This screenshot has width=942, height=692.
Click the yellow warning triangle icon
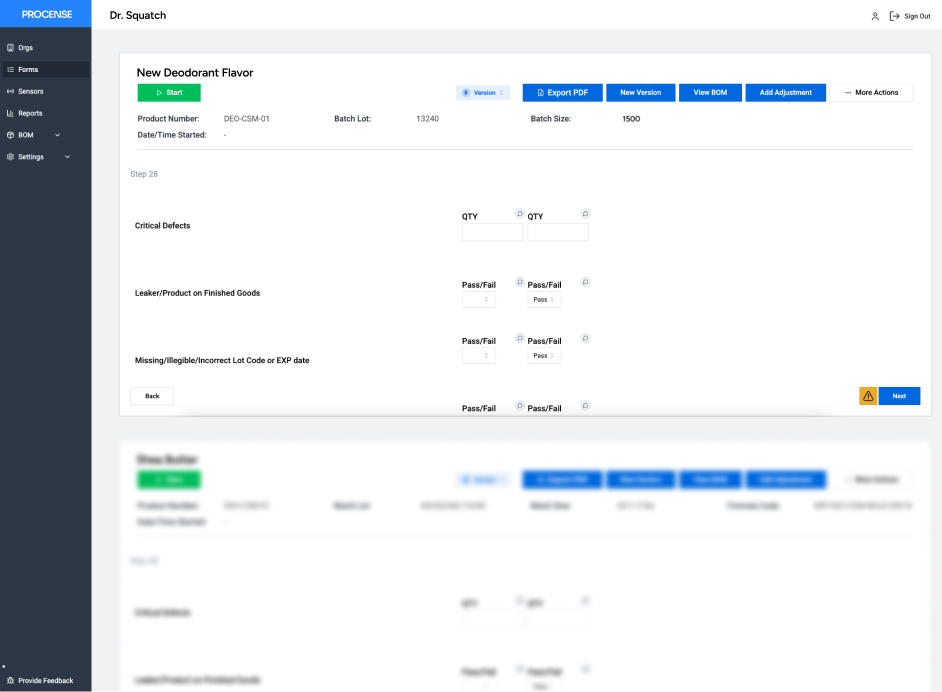pyautogui.click(x=868, y=396)
